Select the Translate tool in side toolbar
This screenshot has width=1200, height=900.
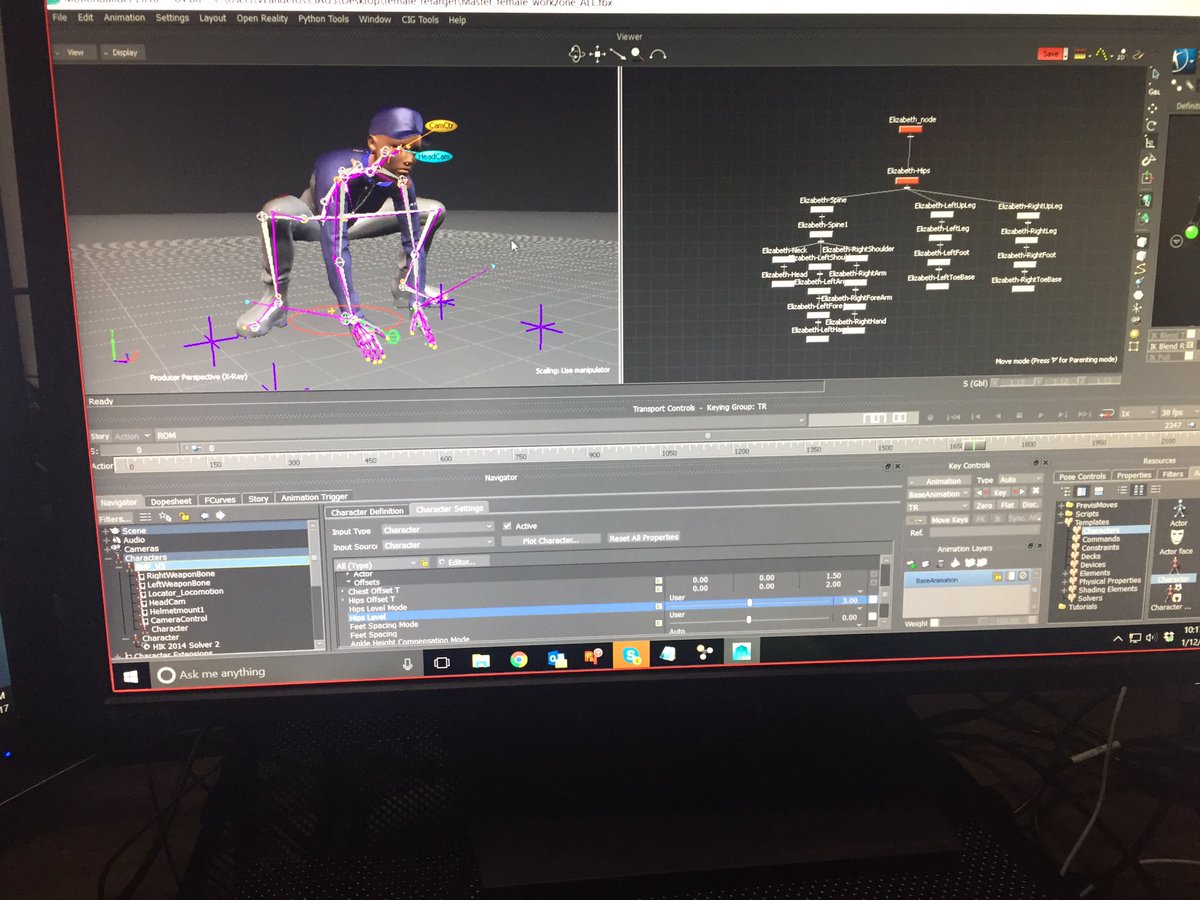tap(1152, 107)
